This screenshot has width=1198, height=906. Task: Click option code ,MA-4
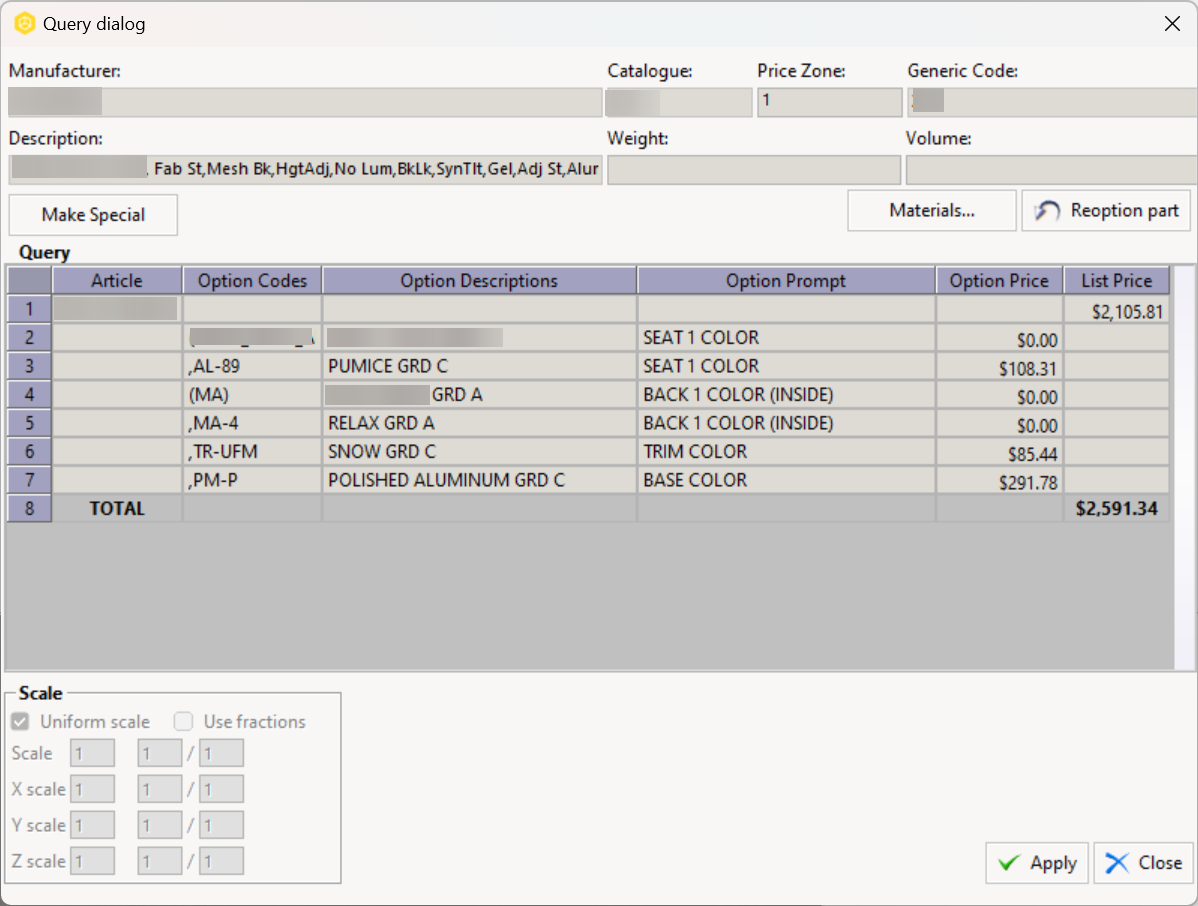click(252, 422)
